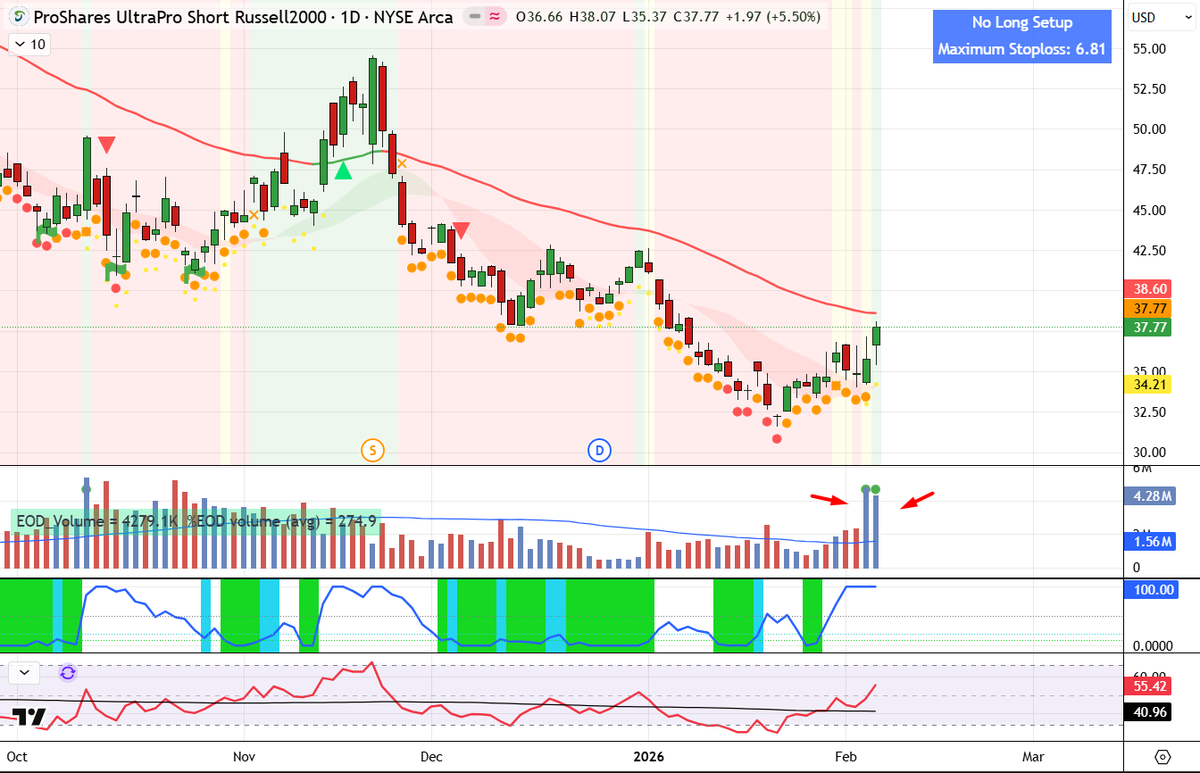Screen dimensions: 1200x773
Task: Click the orange 37.77 price label
Action: (1149, 307)
